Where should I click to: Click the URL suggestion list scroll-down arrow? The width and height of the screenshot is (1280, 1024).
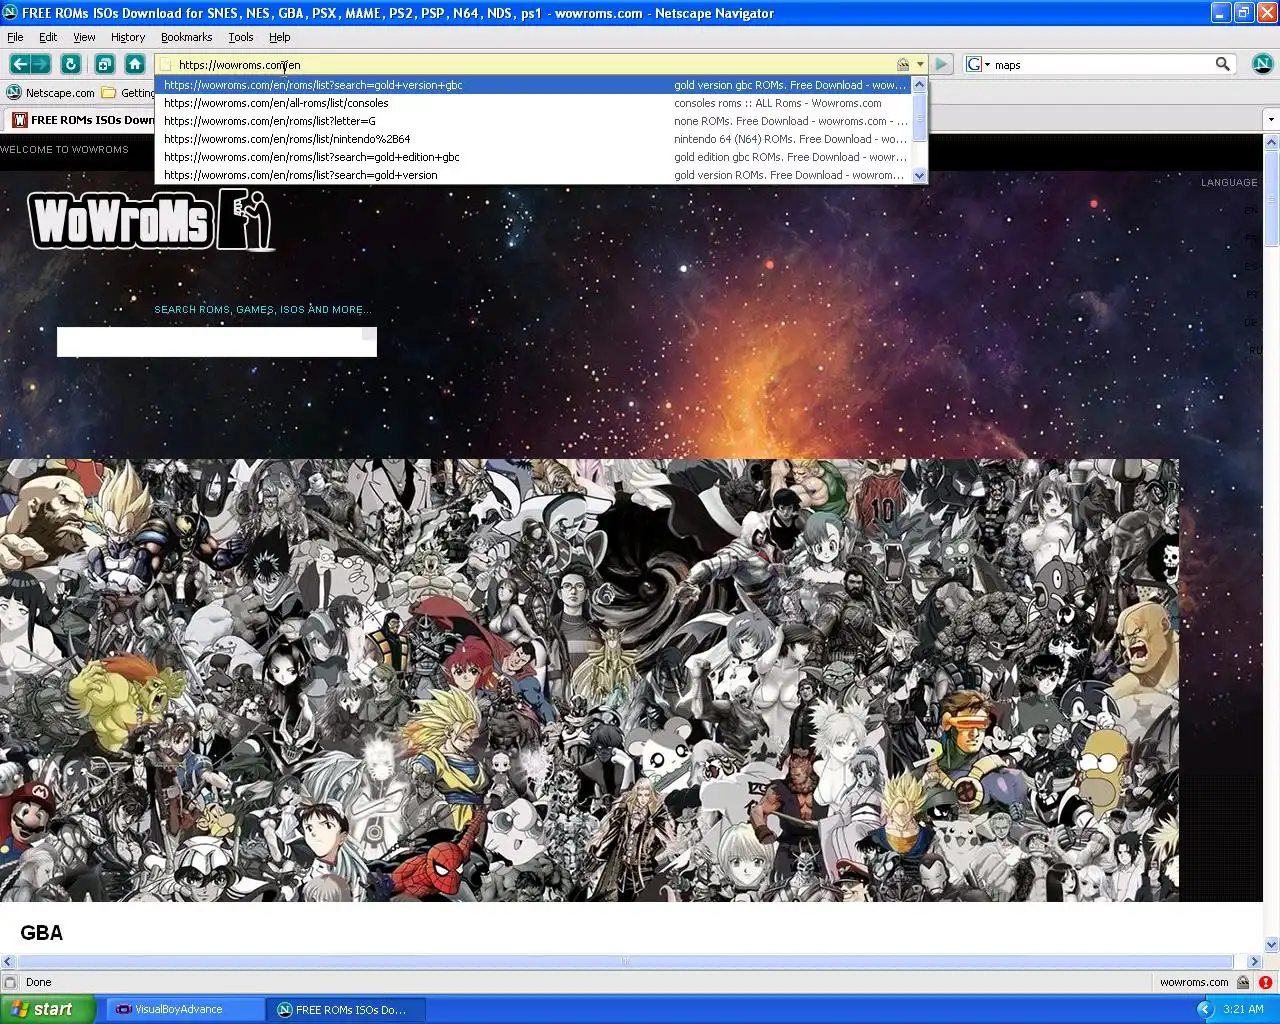920,175
